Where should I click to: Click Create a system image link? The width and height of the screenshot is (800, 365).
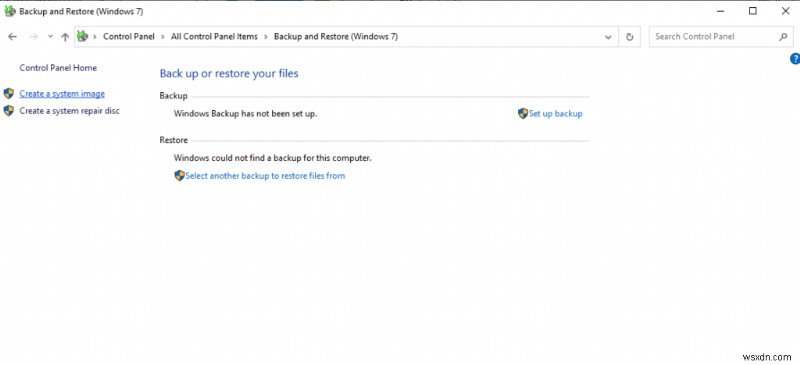(x=62, y=94)
